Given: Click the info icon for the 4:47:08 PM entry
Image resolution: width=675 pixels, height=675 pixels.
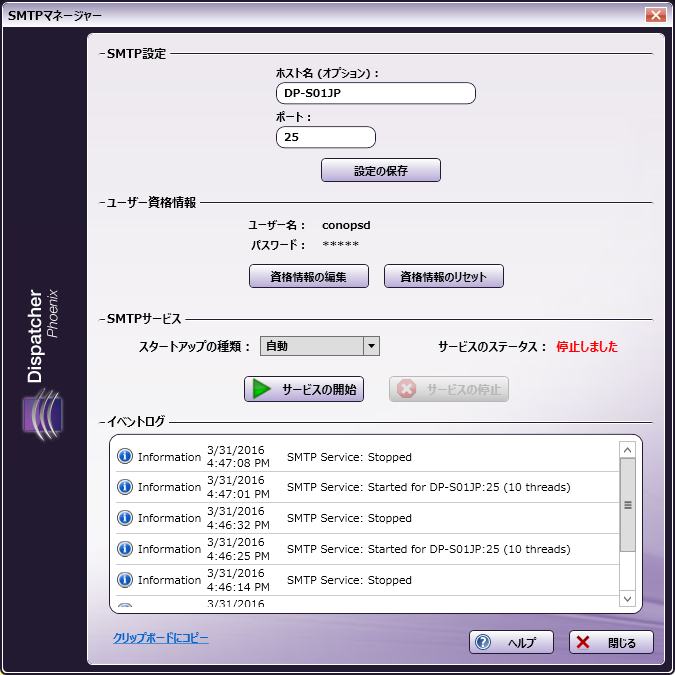Looking at the screenshot, I should click(125, 456).
